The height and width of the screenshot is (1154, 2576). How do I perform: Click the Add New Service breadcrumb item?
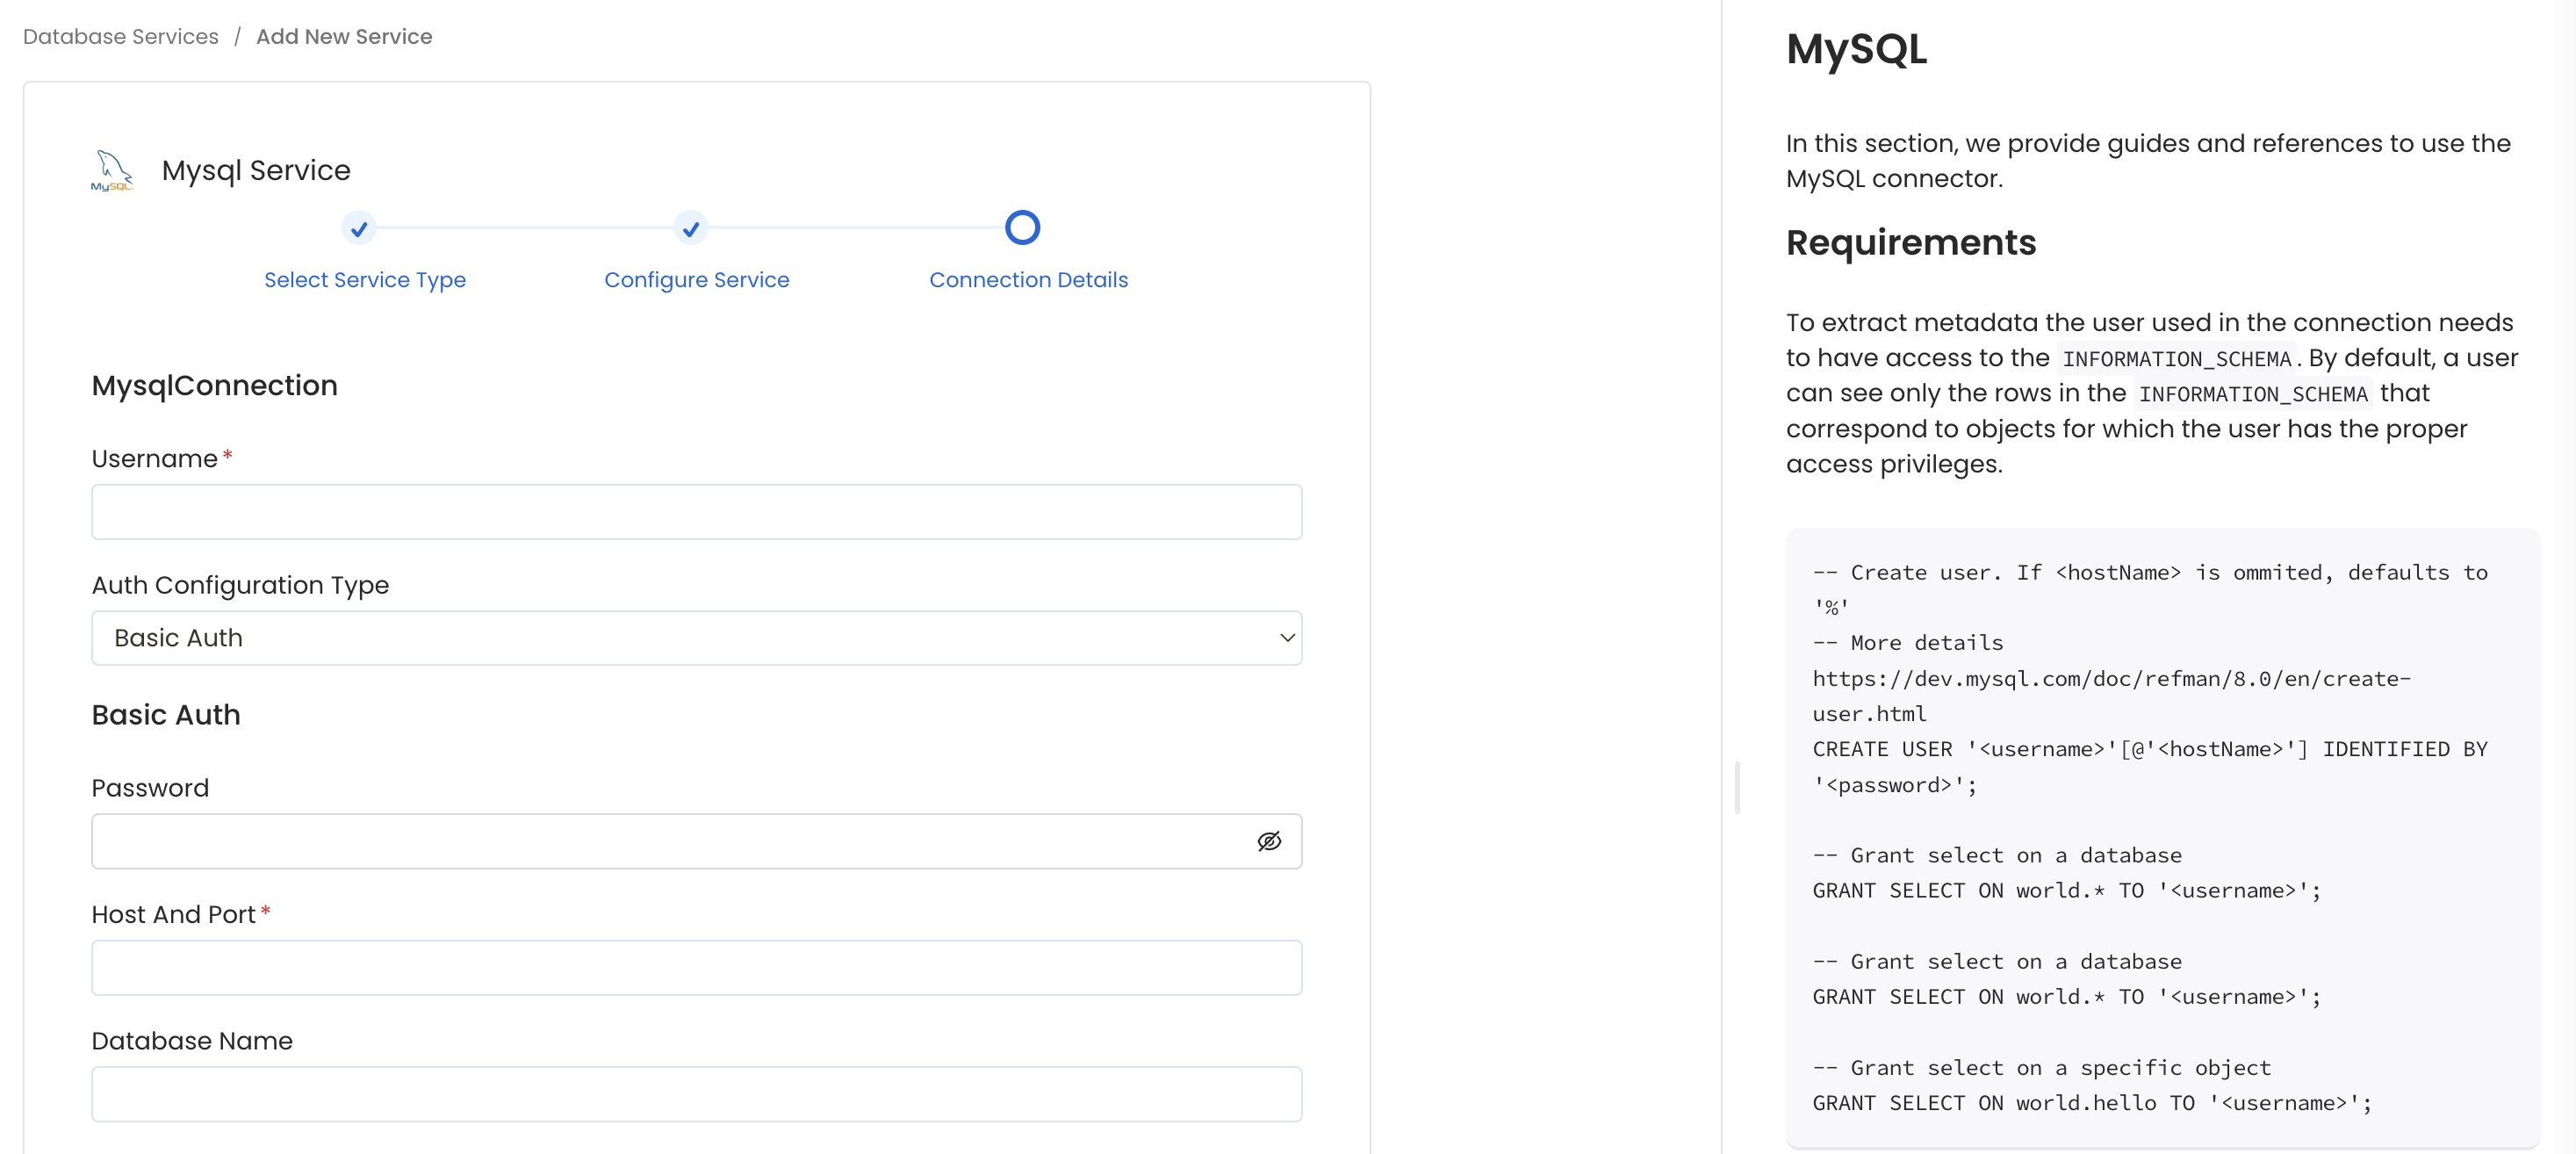pyautogui.click(x=344, y=36)
